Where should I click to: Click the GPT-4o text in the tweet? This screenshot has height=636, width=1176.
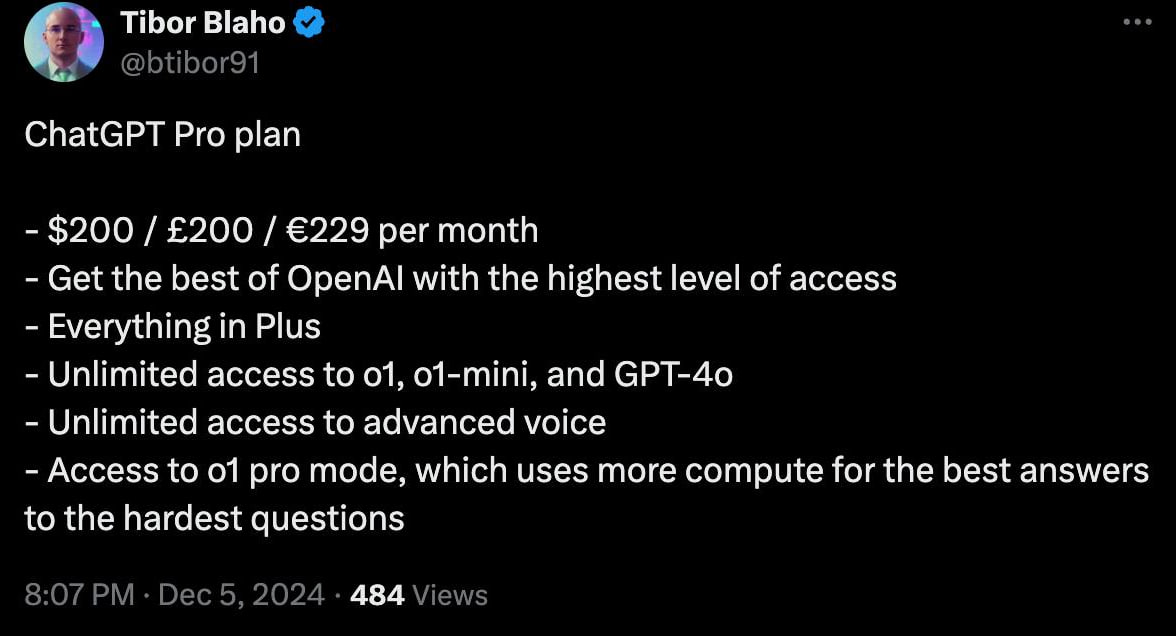point(669,374)
